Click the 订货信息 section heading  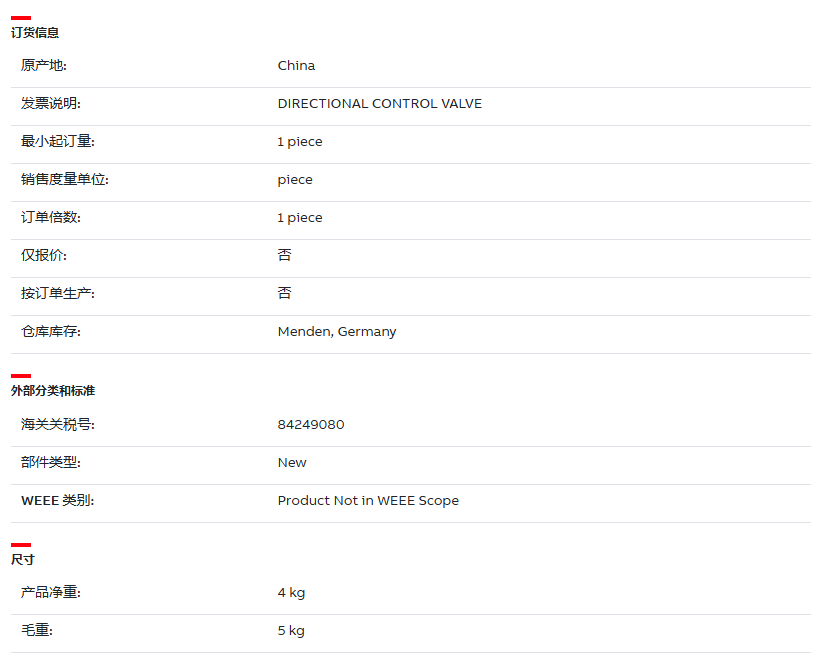[35, 32]
